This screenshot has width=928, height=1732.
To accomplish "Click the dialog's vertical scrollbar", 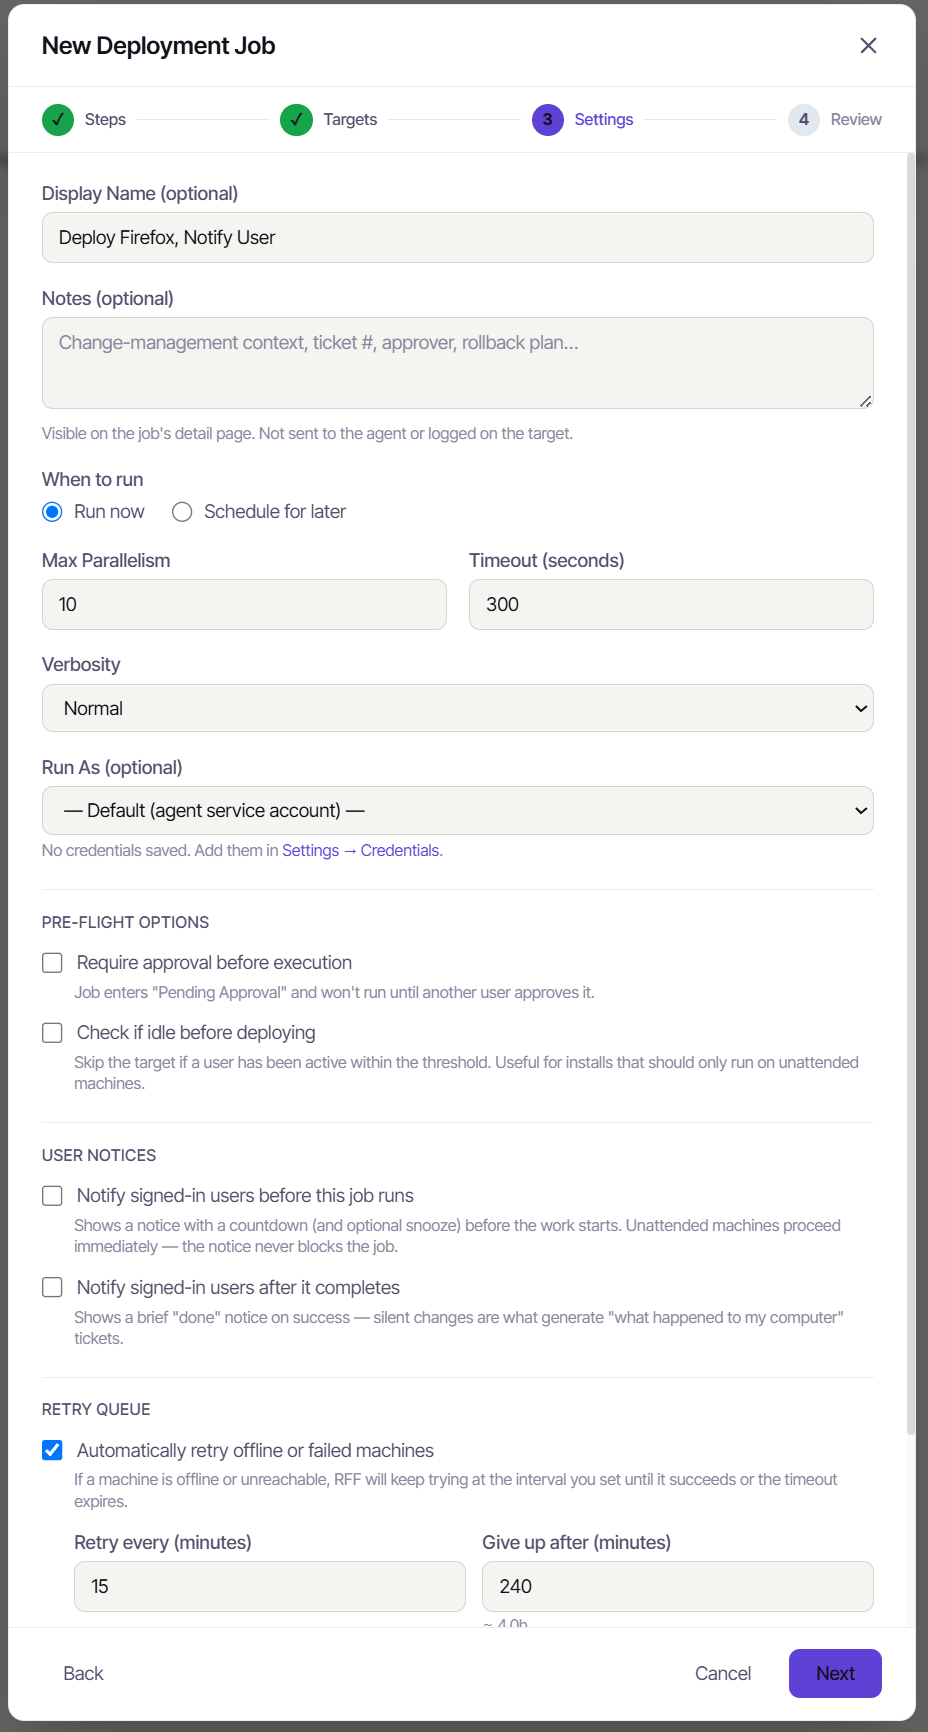I will coord(911,795).
